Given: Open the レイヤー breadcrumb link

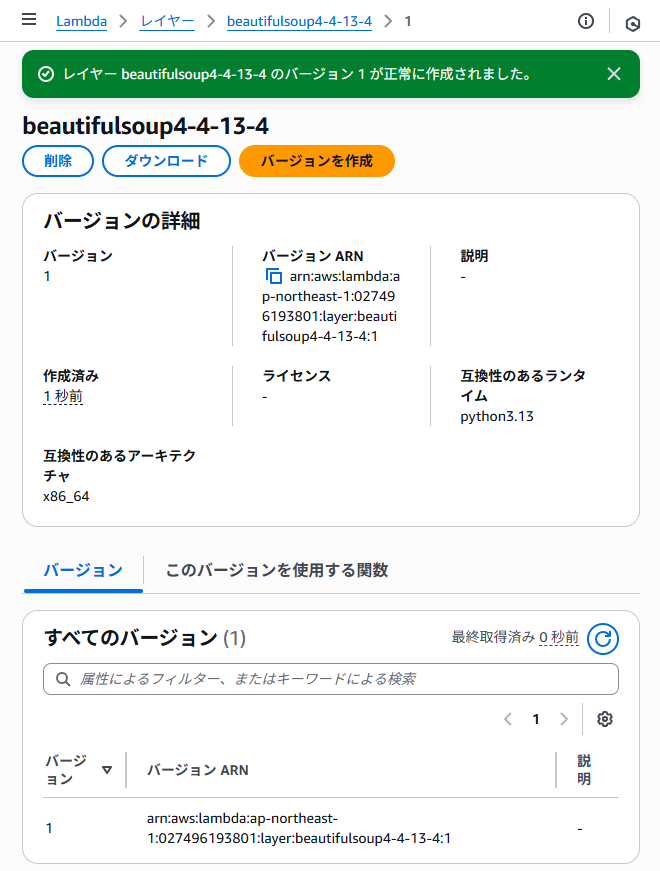Looking at the screenshot, I should 167,21.
